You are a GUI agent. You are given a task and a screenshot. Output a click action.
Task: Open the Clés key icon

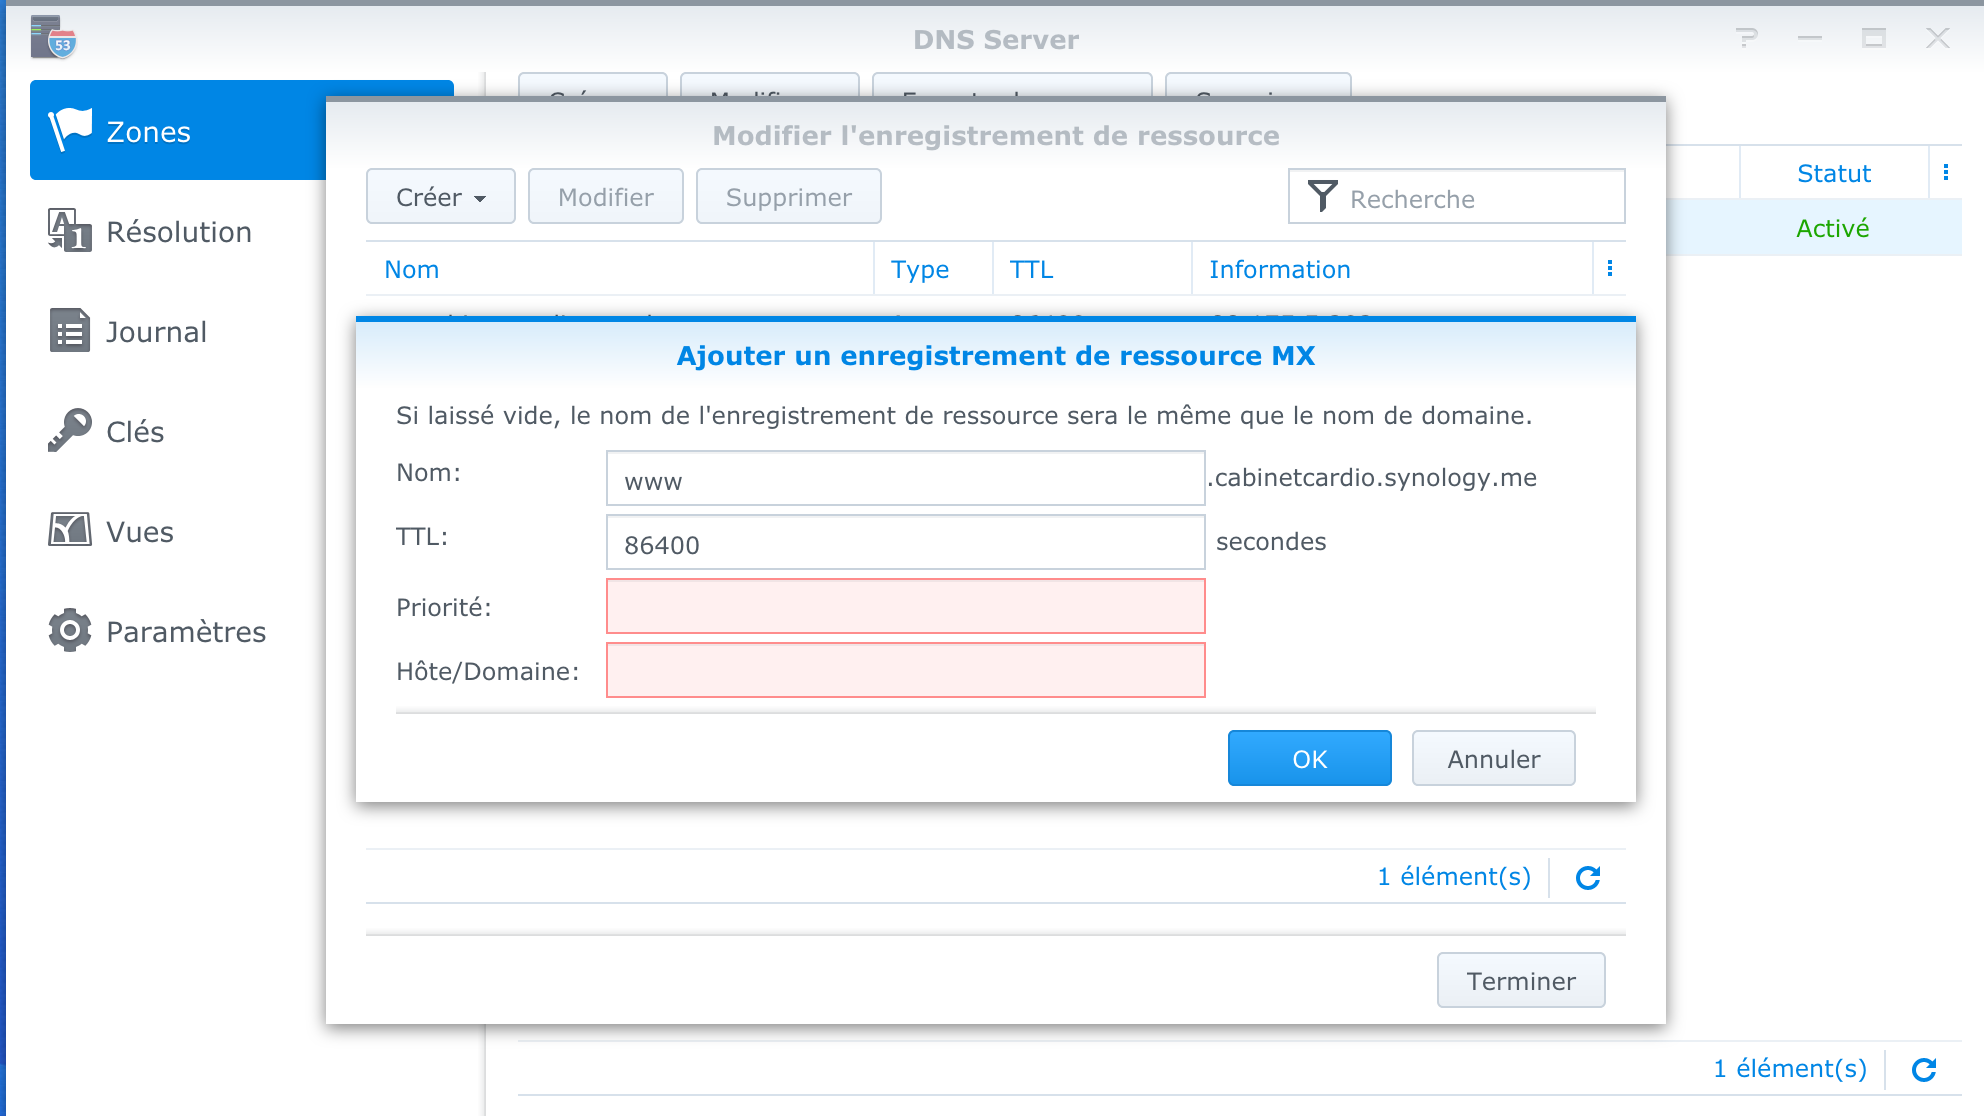[x=70, y=431]
